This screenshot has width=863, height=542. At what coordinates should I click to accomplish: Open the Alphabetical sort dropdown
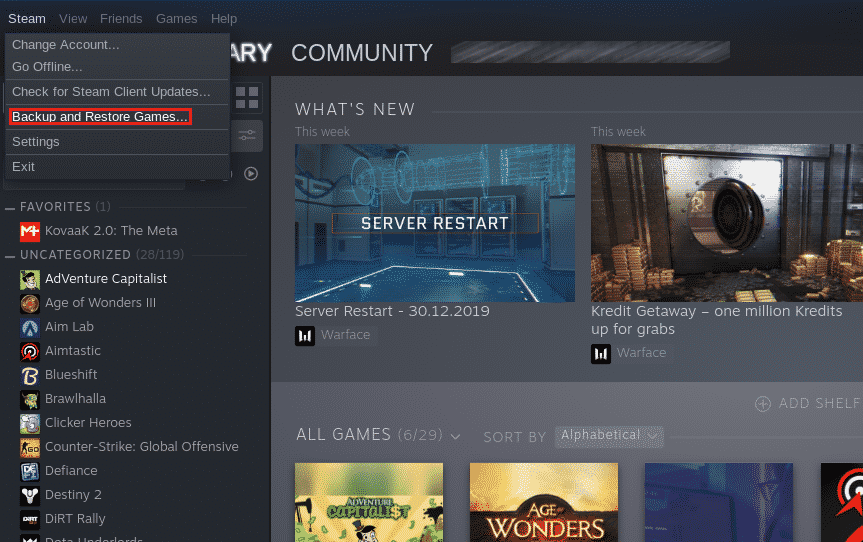coord(609,436)
